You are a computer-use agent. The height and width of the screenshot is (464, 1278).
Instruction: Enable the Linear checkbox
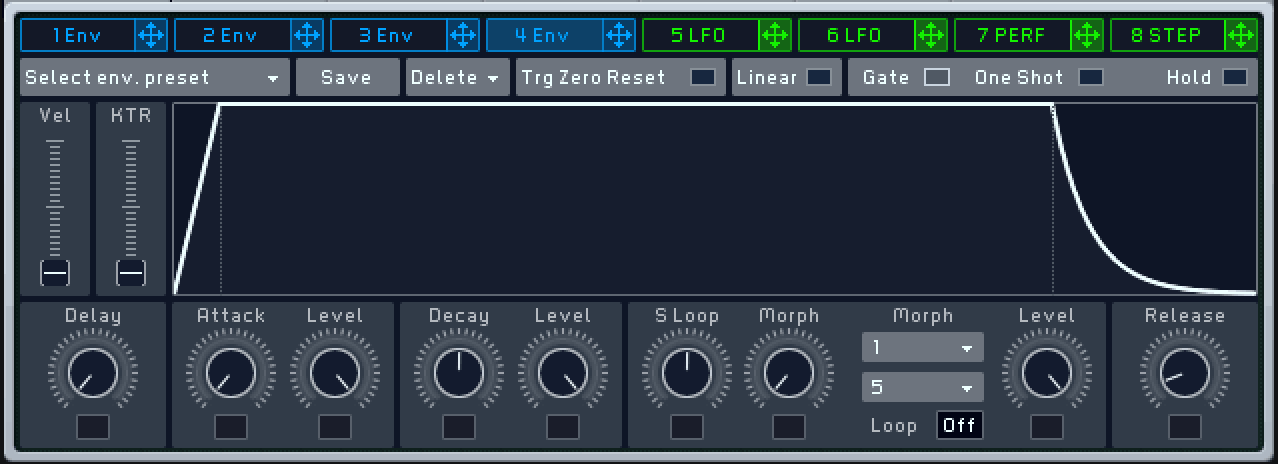click(x=819, y=77)
